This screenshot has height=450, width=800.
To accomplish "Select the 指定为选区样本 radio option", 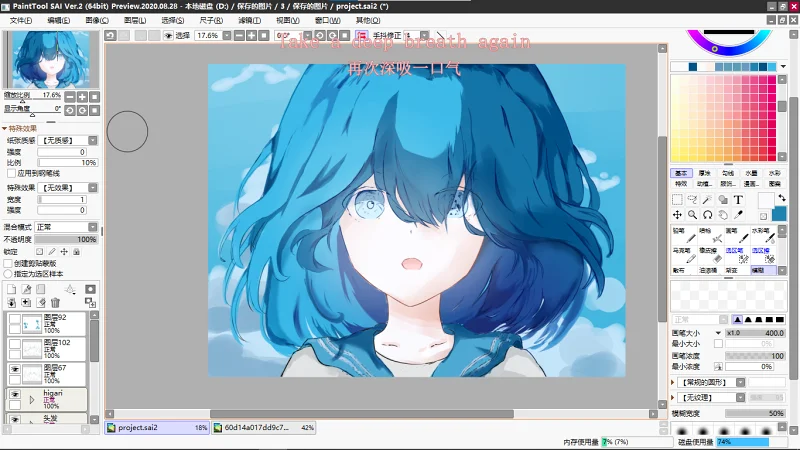I will click(x=8, y=274).
